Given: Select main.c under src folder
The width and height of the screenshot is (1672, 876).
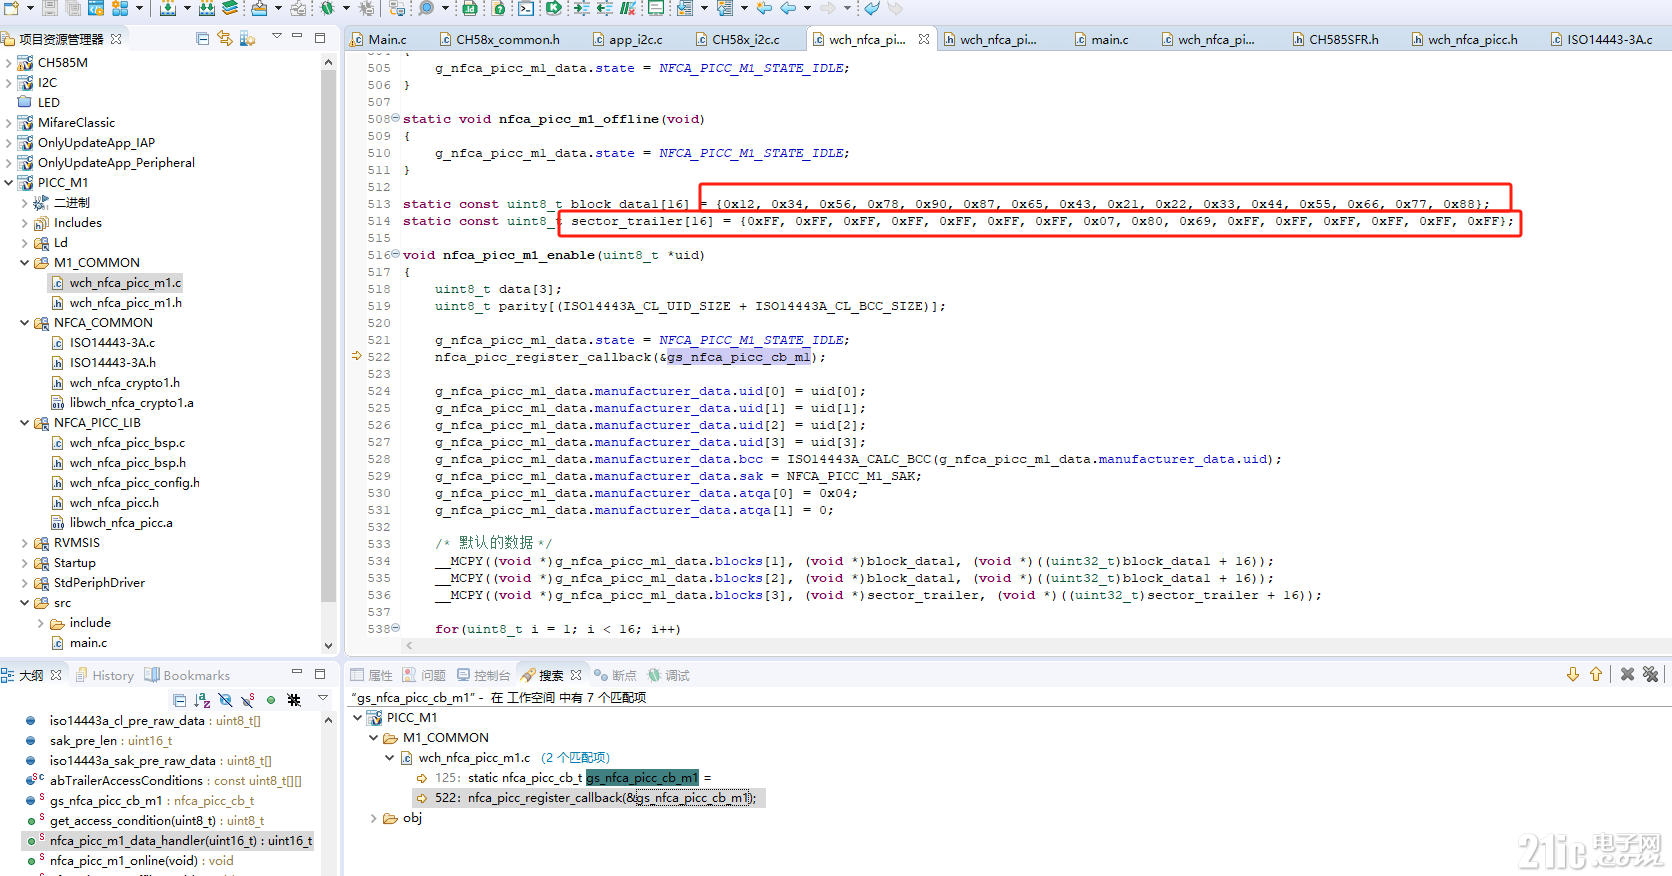Looking at the screenshot, I should click(88, 642).
